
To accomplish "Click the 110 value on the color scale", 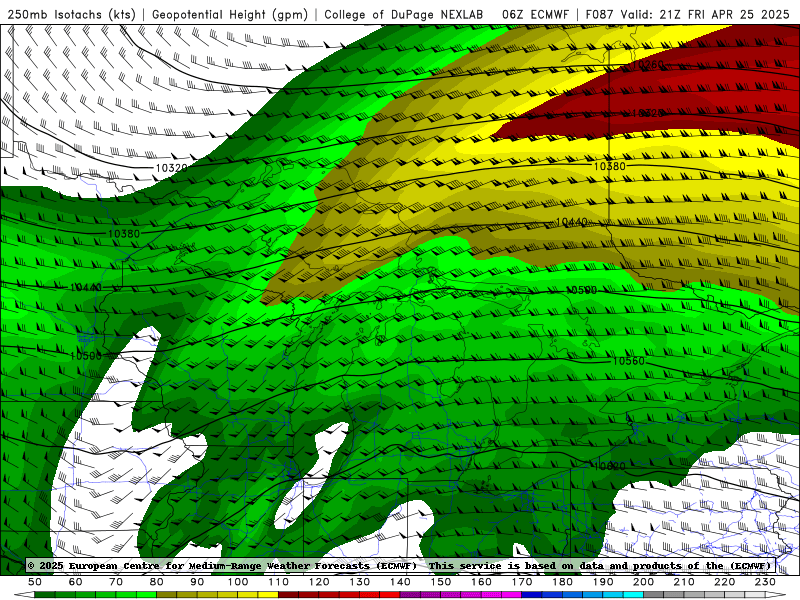I will tap(278, 582).
